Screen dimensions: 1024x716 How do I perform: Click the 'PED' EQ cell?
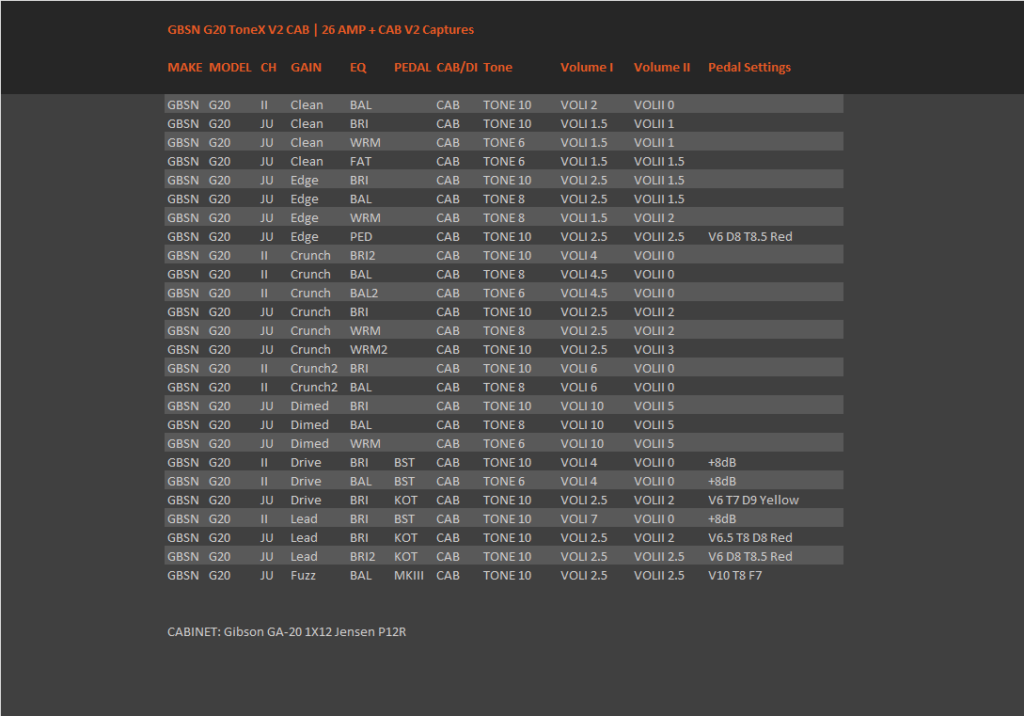361,236
